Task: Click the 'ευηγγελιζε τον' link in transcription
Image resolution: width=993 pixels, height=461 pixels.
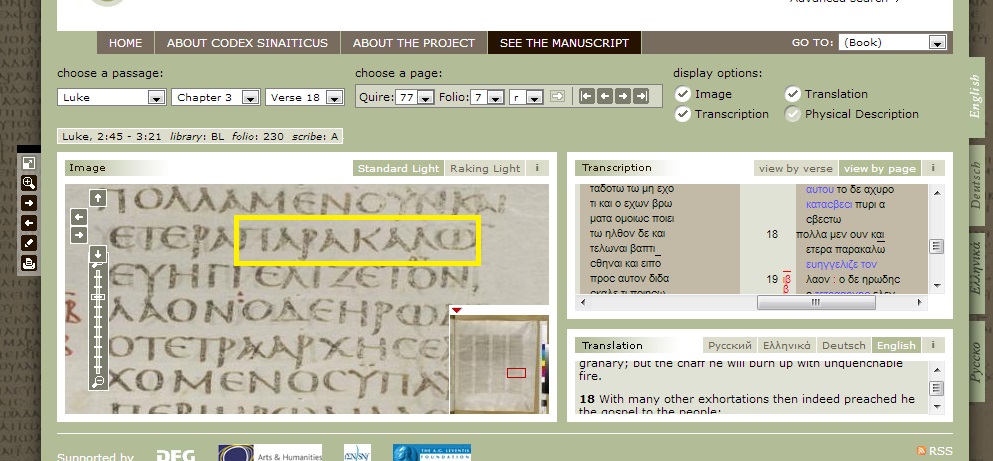Action: pos(841,264)
